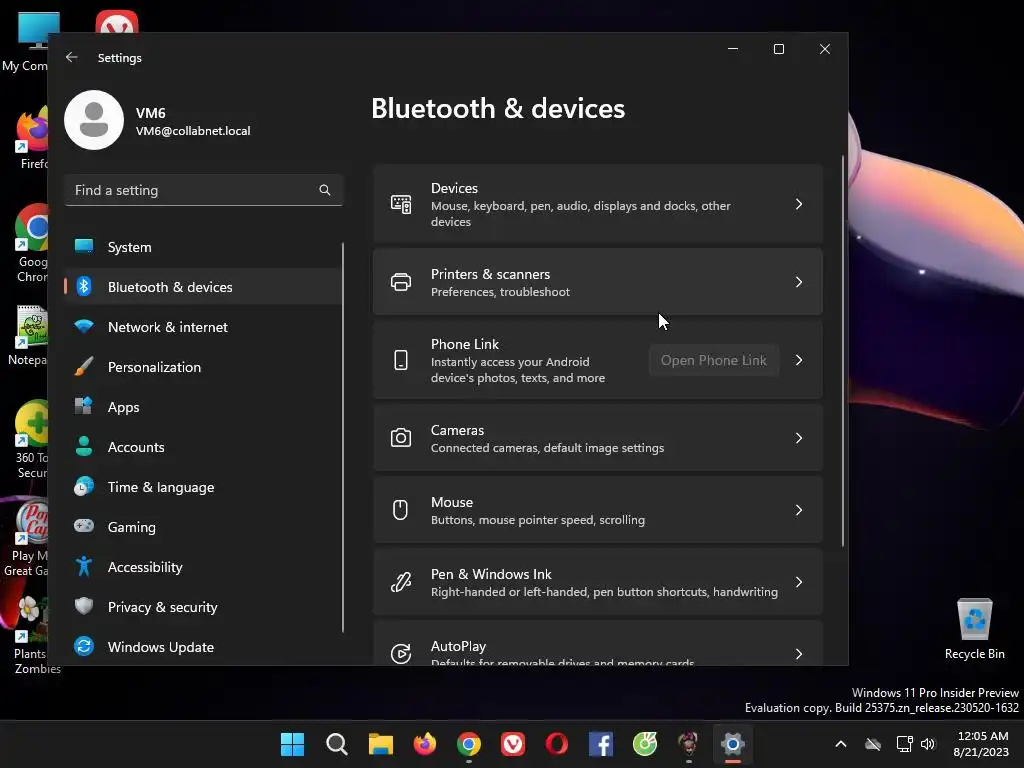Click the Network wifi icon in sidebar
1024x768 pixels.
(84, 326)
